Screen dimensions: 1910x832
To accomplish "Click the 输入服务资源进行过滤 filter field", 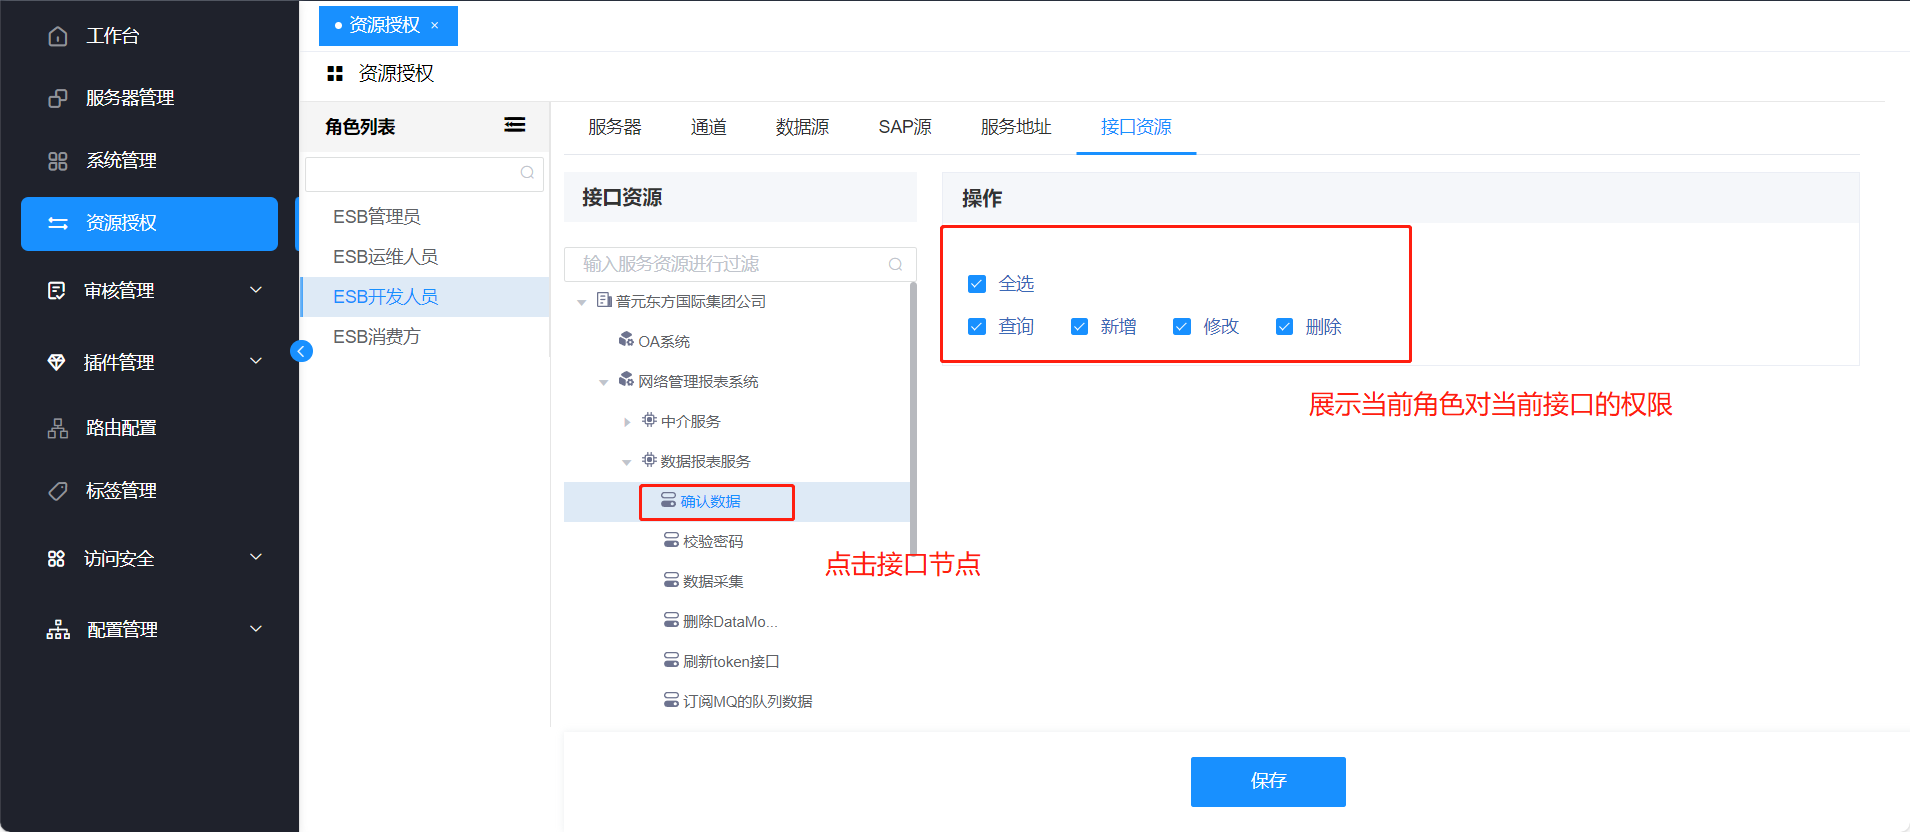I will point(740,264).
